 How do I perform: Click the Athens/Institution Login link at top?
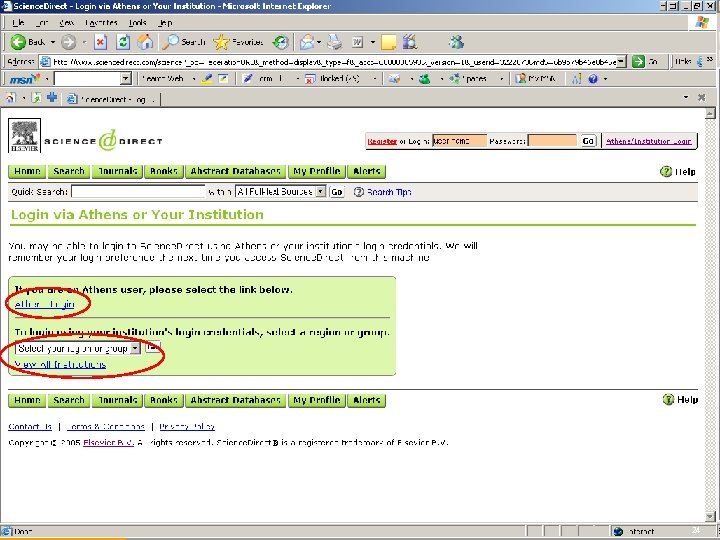coord(649,141)
